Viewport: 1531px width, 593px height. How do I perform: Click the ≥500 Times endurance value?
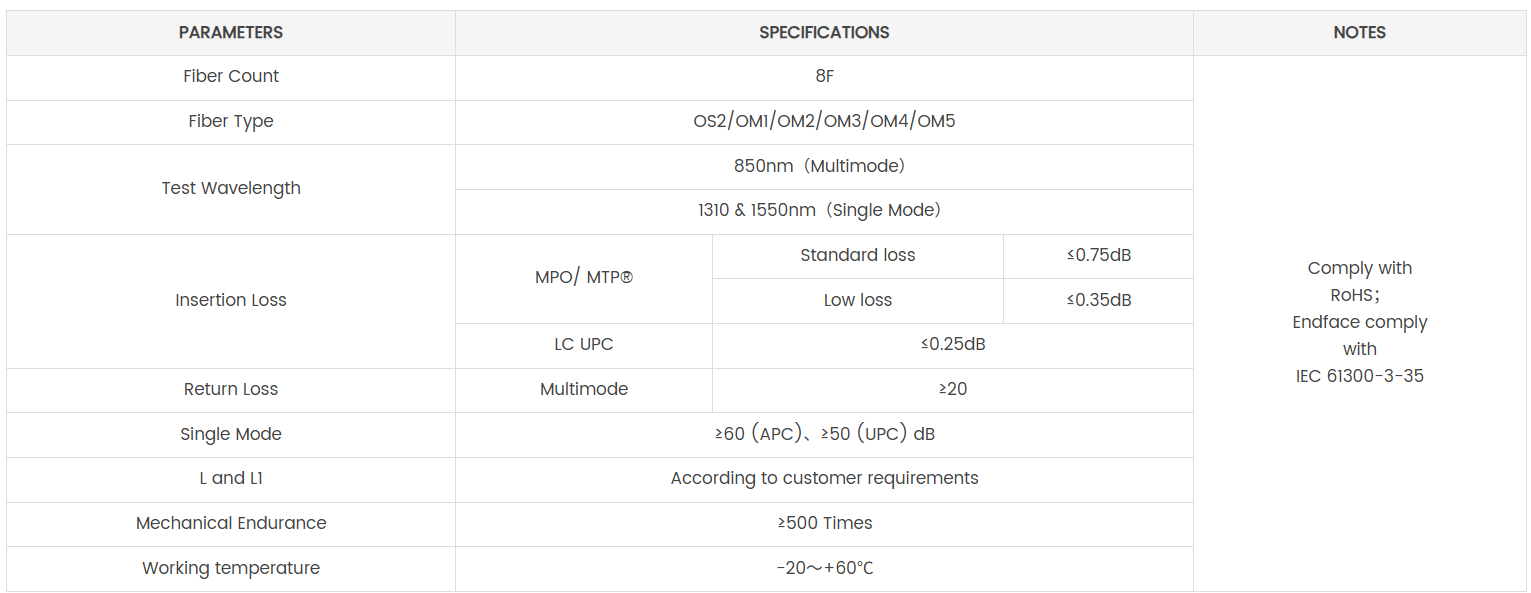pyautogui.click(x=824, y=524)
